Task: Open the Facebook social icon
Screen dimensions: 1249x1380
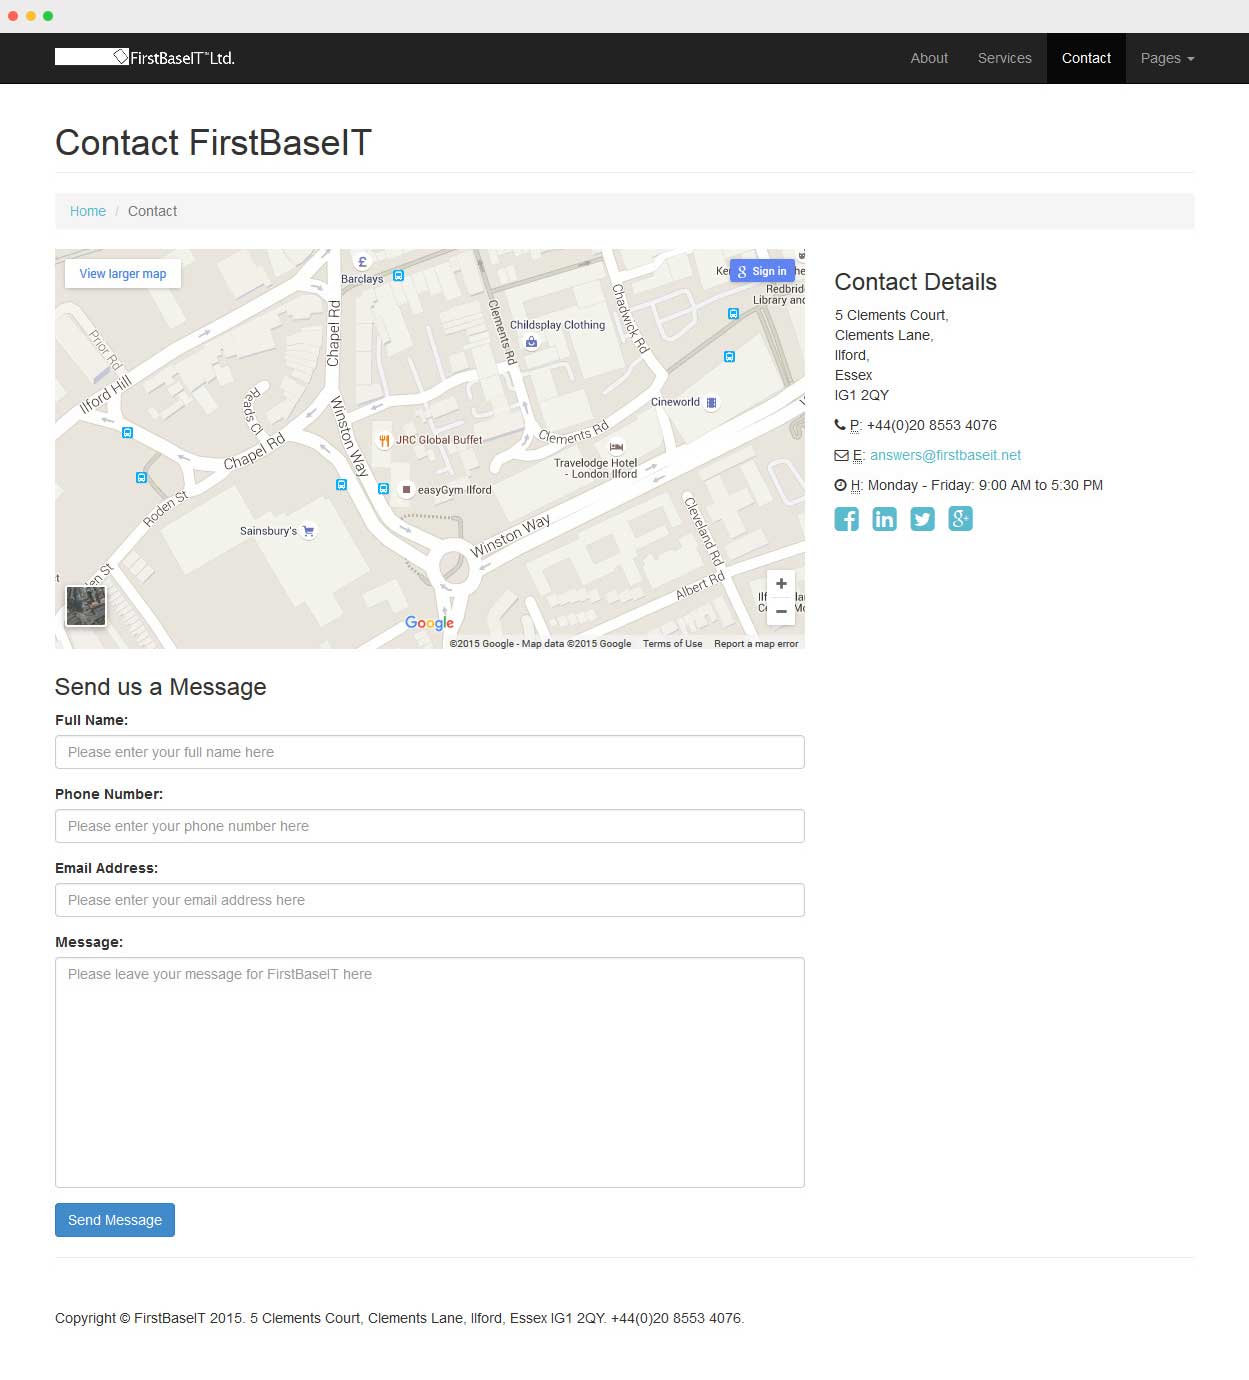Action: [x=846, y=519]
